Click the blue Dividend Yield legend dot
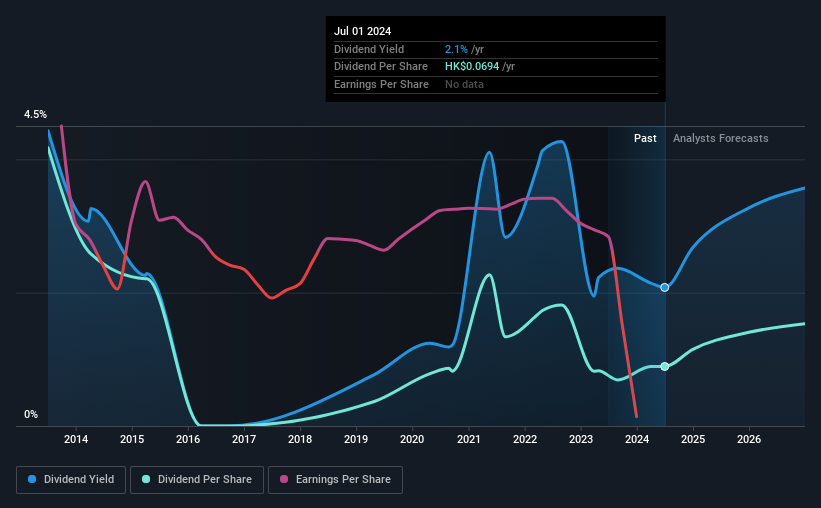The width and height of the screenshot is (821, 508). [x=32, y=479]
